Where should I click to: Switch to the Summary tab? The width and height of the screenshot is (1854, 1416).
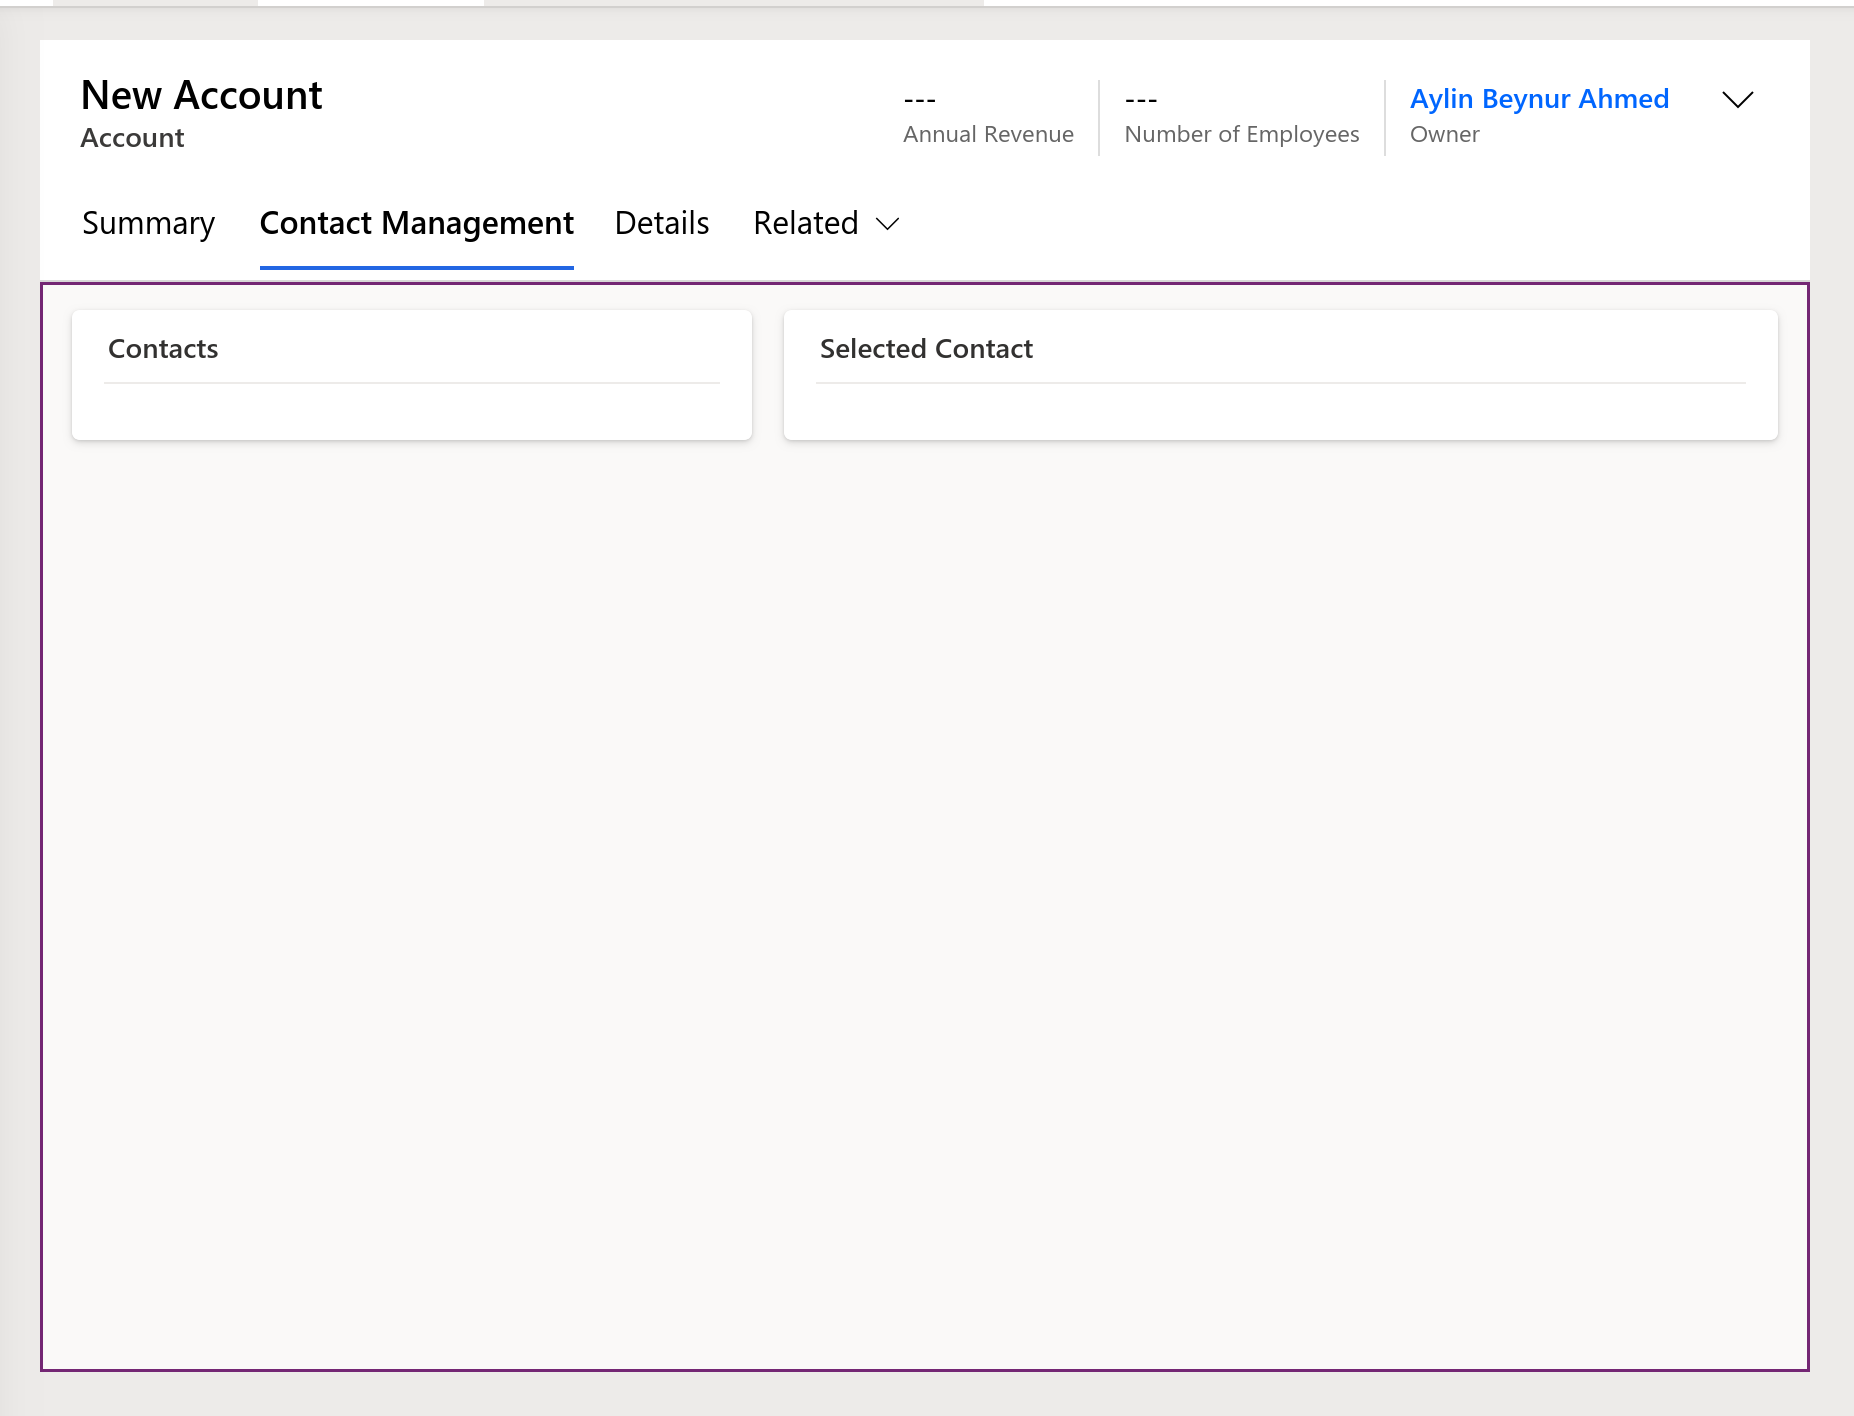(x=148, y=223)
